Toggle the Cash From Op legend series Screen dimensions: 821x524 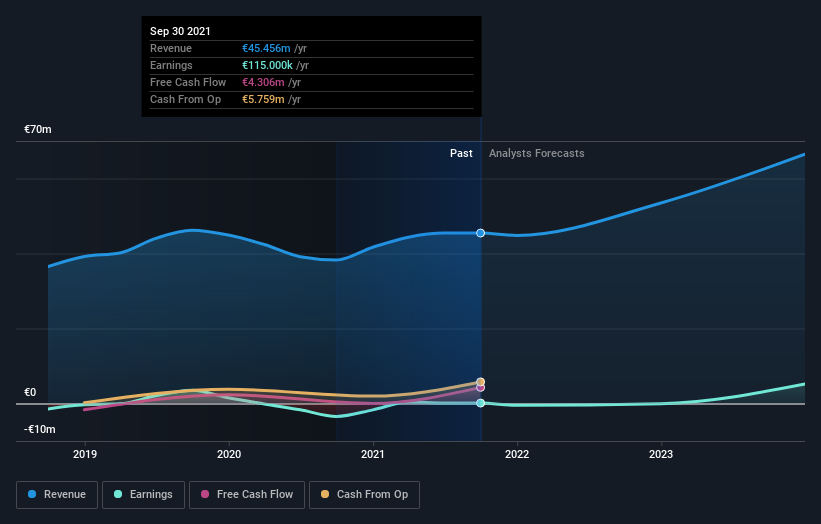(364, 495)
